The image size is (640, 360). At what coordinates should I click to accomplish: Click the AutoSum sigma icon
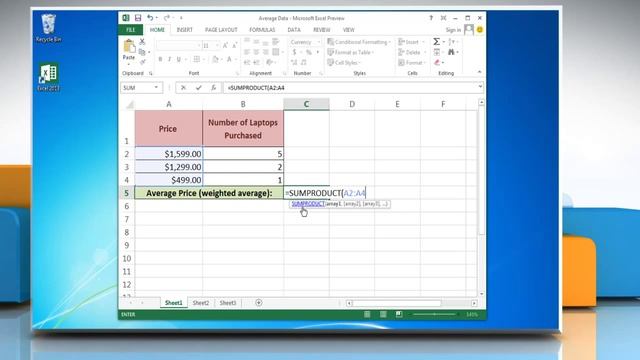(x=436, y=42)
